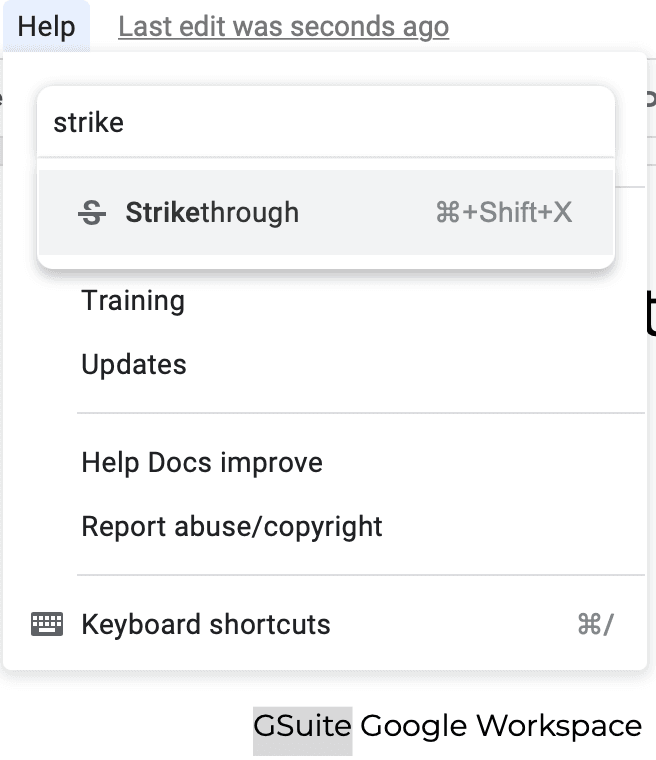The image size is (656, 760).
Task: Select Help Docs improve
Action: pos(202,462)
